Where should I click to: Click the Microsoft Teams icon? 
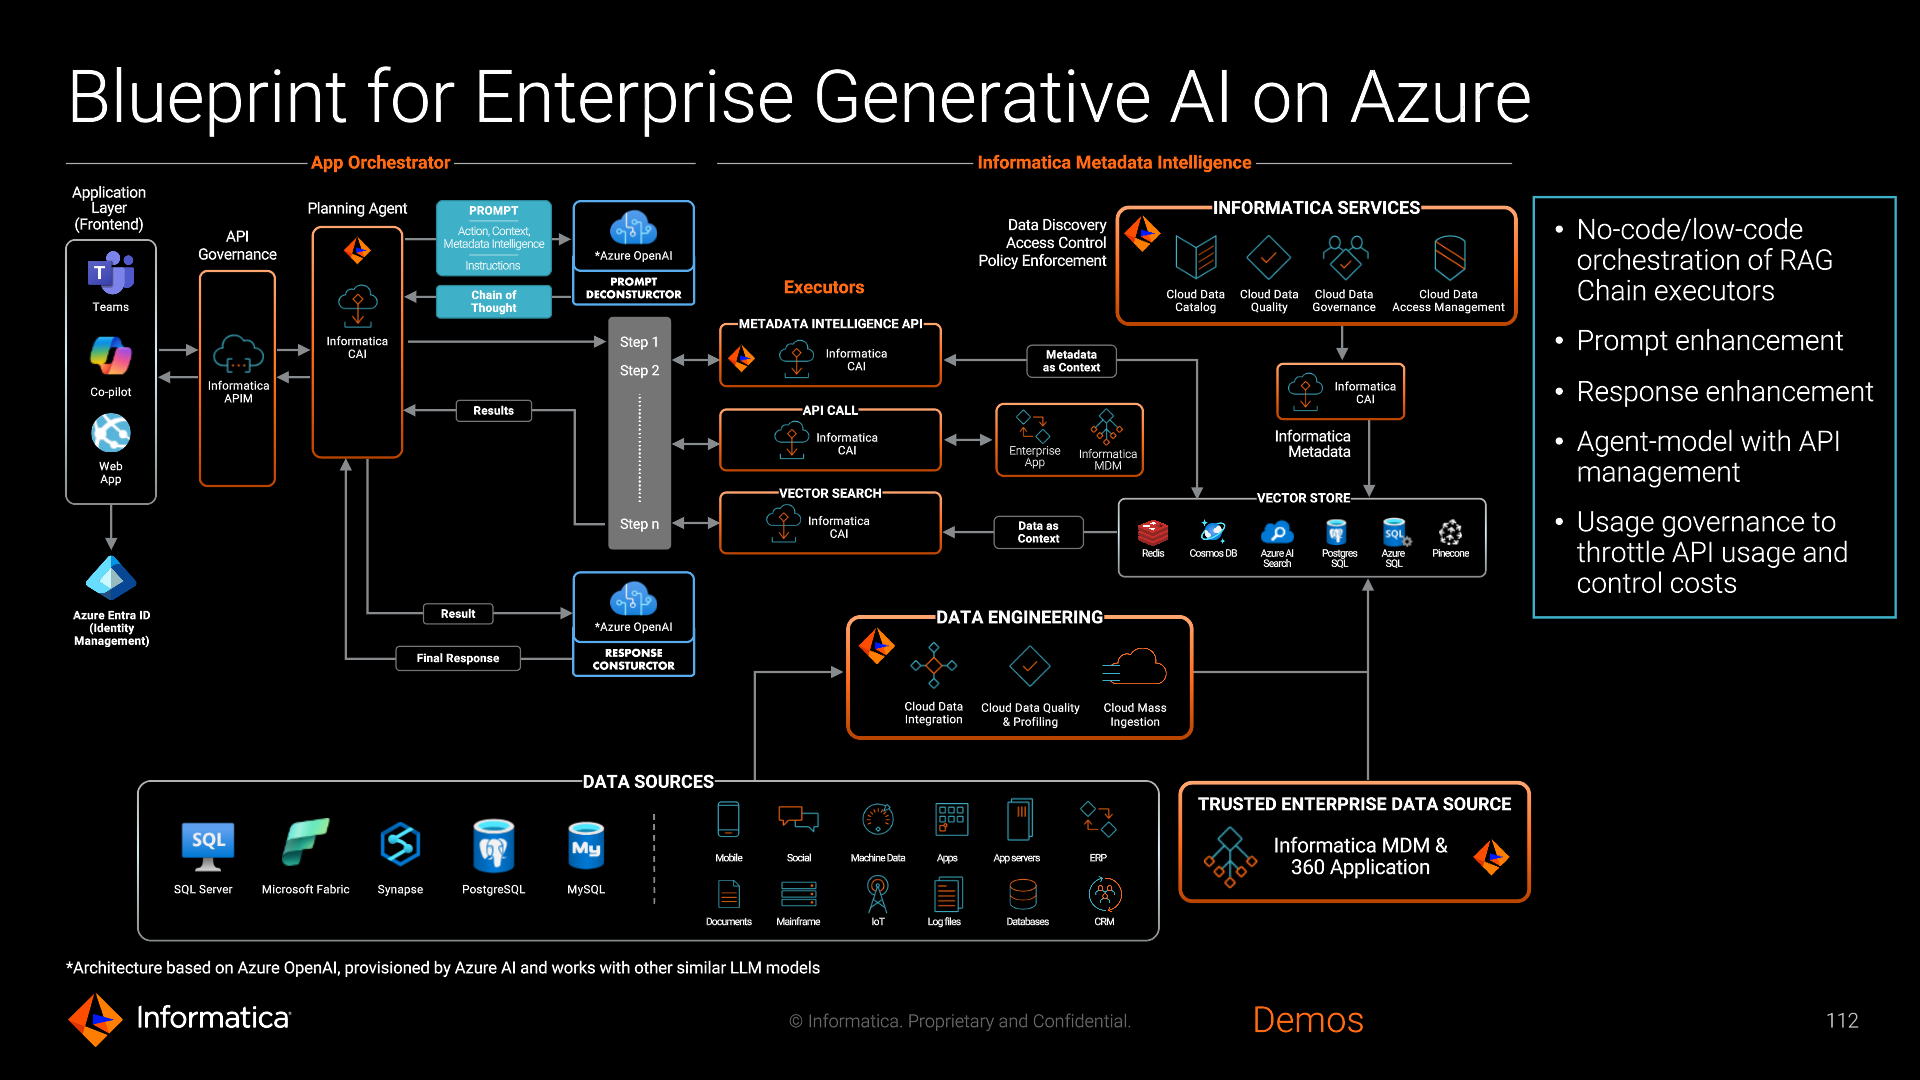click(111, 272)
